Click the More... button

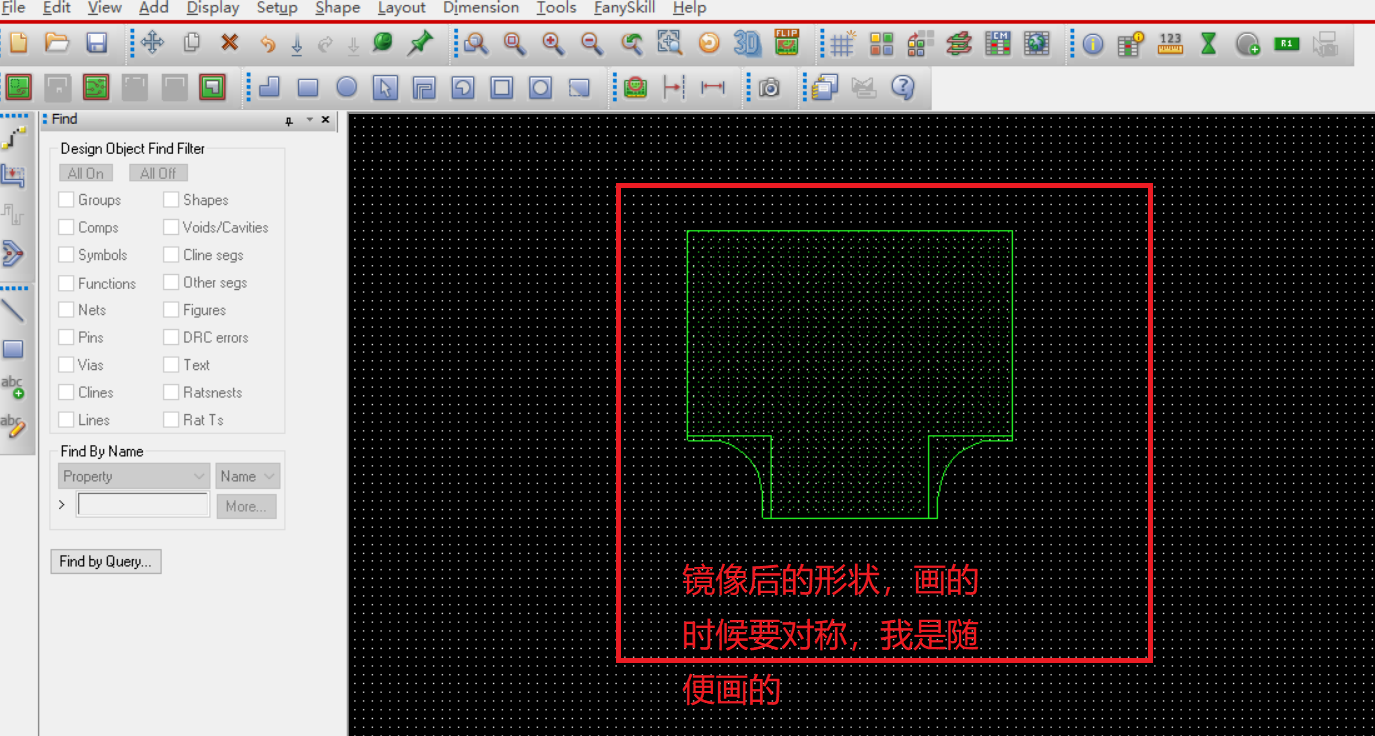[246, 506]
